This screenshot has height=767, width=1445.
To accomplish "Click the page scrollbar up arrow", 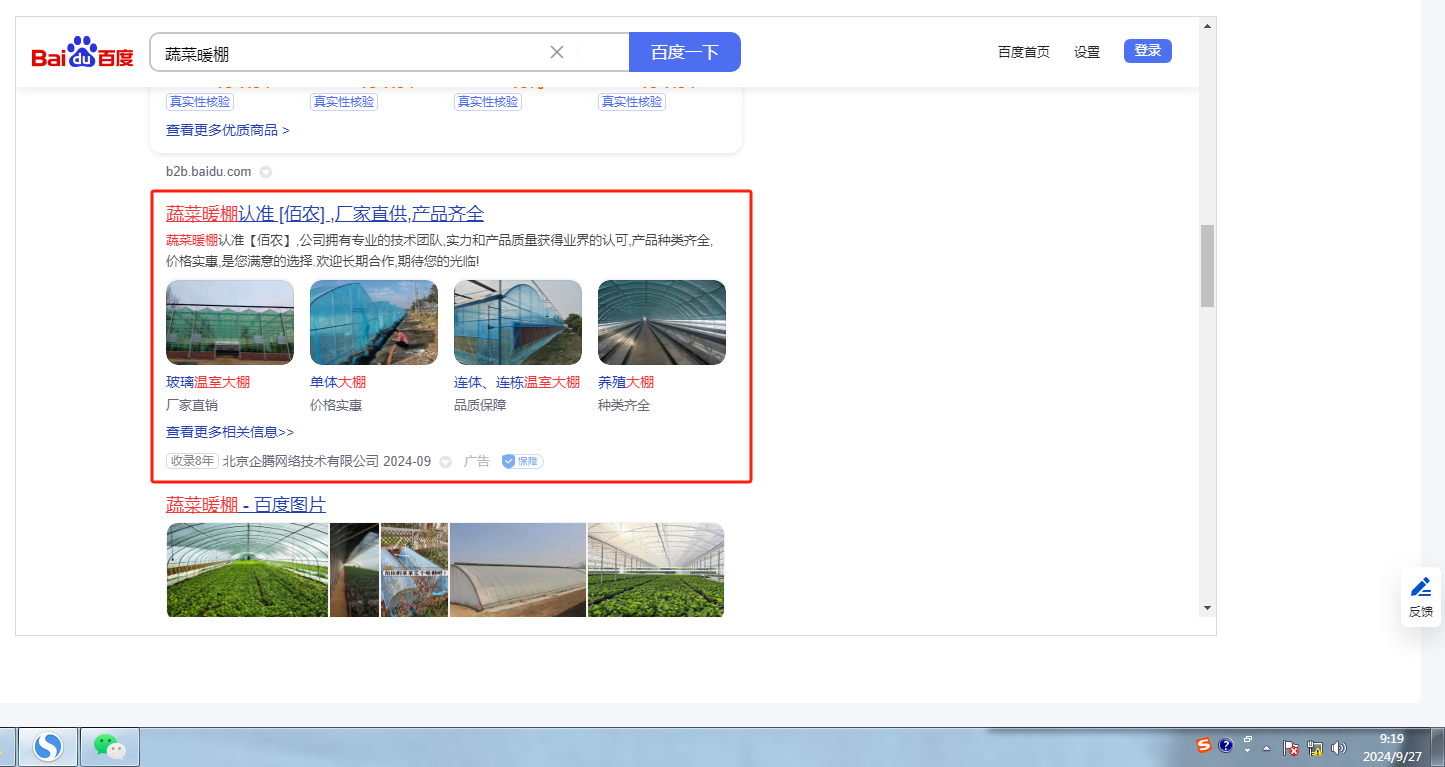I will click(1208, 25).
